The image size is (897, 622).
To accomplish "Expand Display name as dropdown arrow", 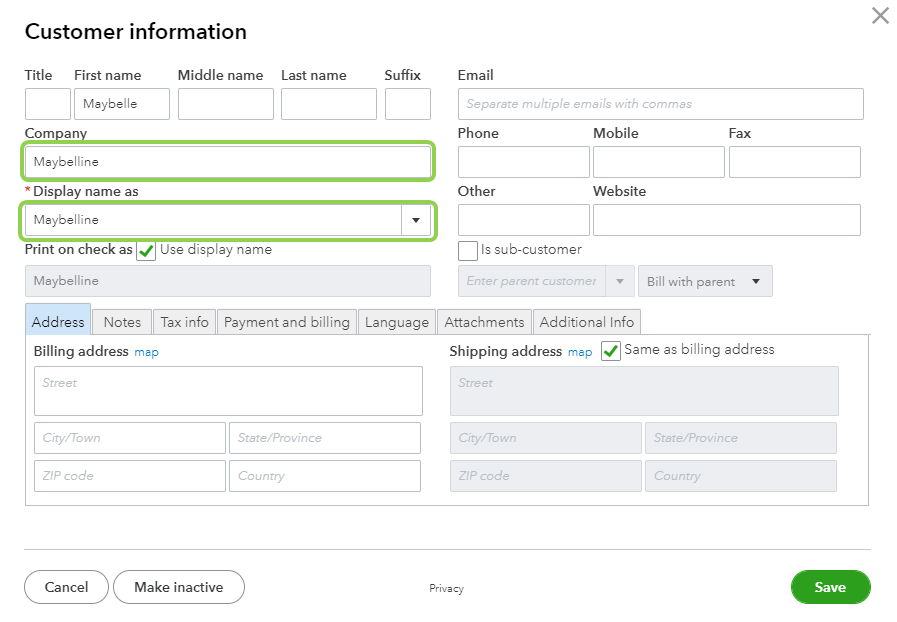I will tap(416, 220).
